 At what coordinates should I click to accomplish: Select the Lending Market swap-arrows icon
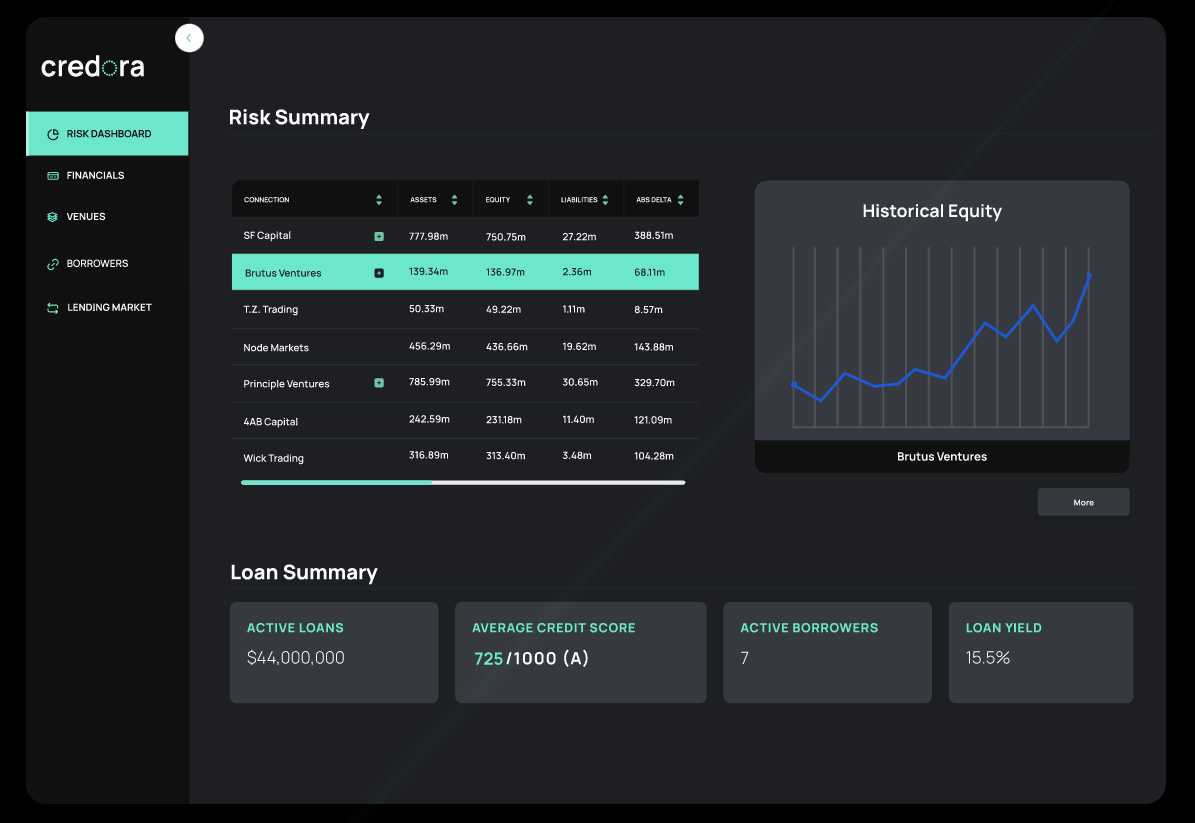(x=51, y=307)
